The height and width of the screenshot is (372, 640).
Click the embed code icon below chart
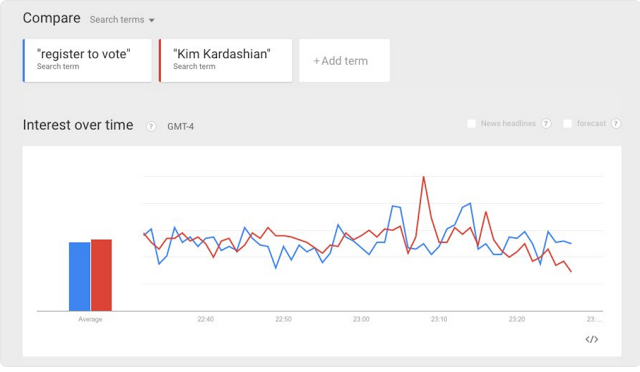click(592, 339)
